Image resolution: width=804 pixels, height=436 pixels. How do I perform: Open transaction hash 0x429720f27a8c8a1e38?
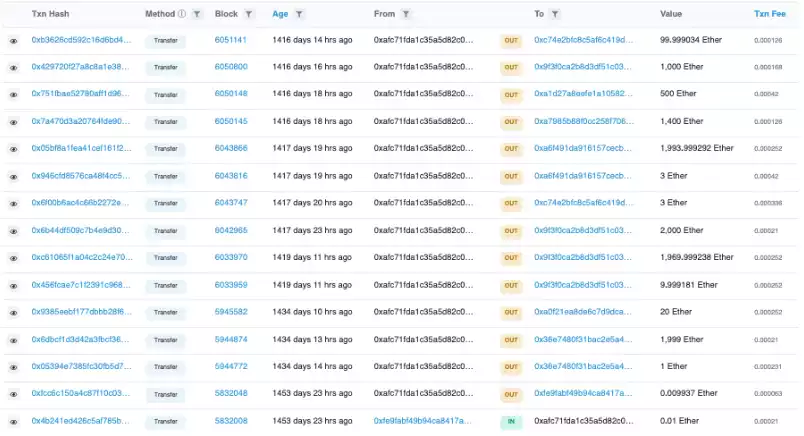click(x=80, y=67)
